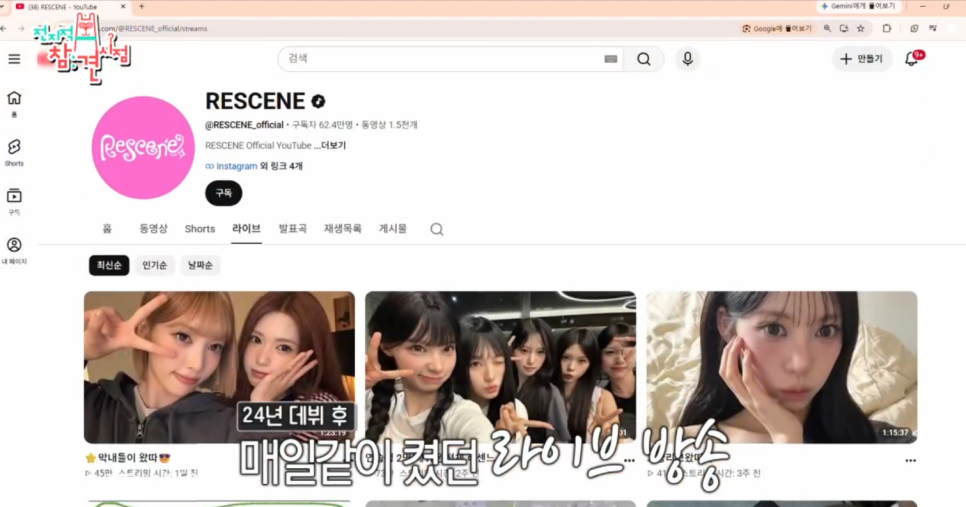This screenshot has height=507, width=966.
Task: Open the 1:15:37 stream thumbnail
Action: 782,367
